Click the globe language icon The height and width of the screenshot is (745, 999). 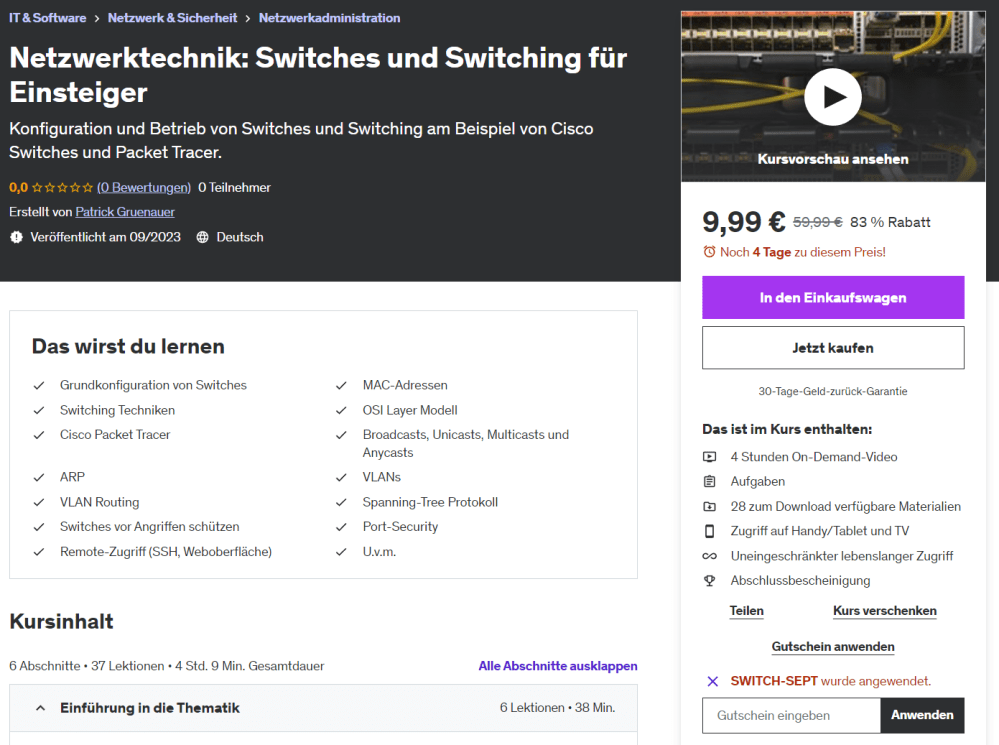coord(203,237)
